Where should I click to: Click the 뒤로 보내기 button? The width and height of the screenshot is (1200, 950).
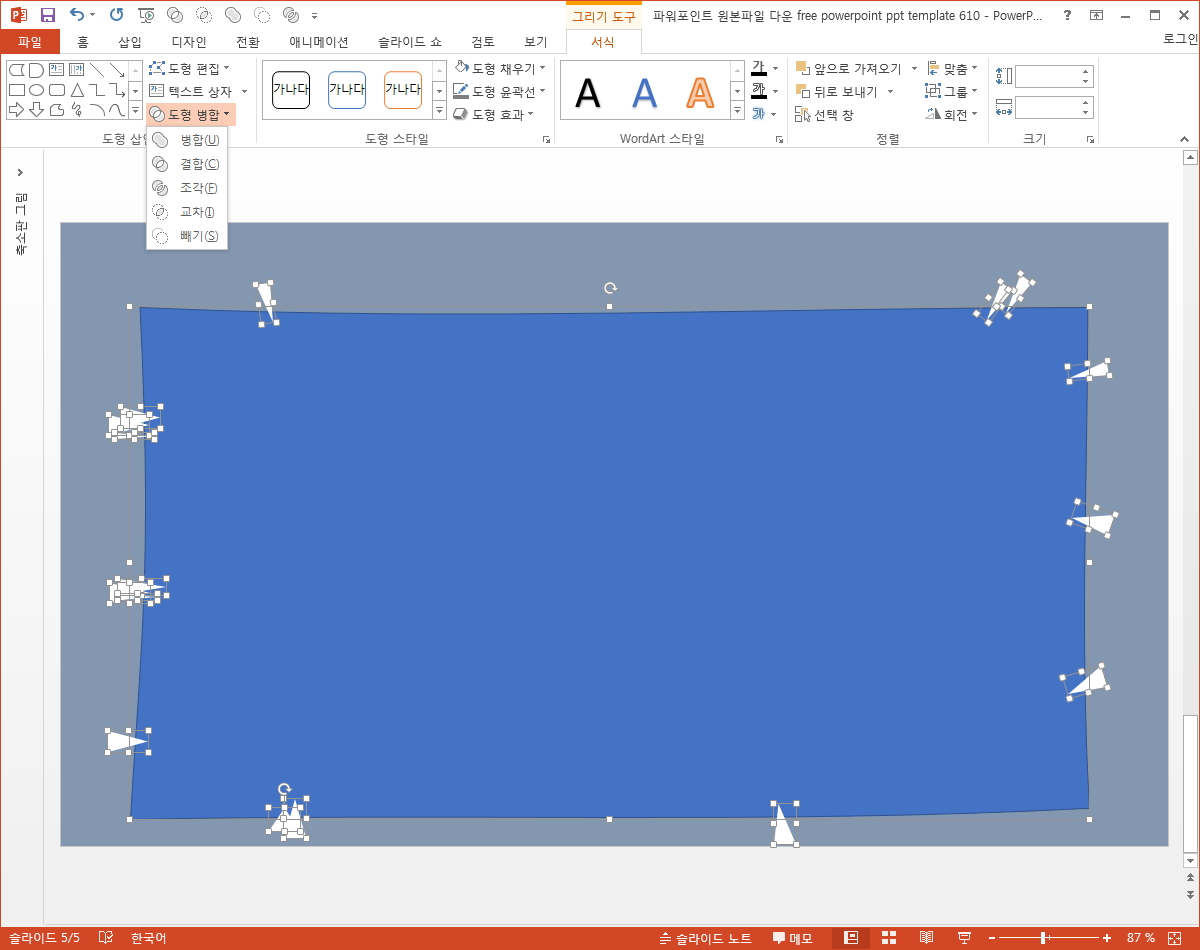(x=837, y=91)
